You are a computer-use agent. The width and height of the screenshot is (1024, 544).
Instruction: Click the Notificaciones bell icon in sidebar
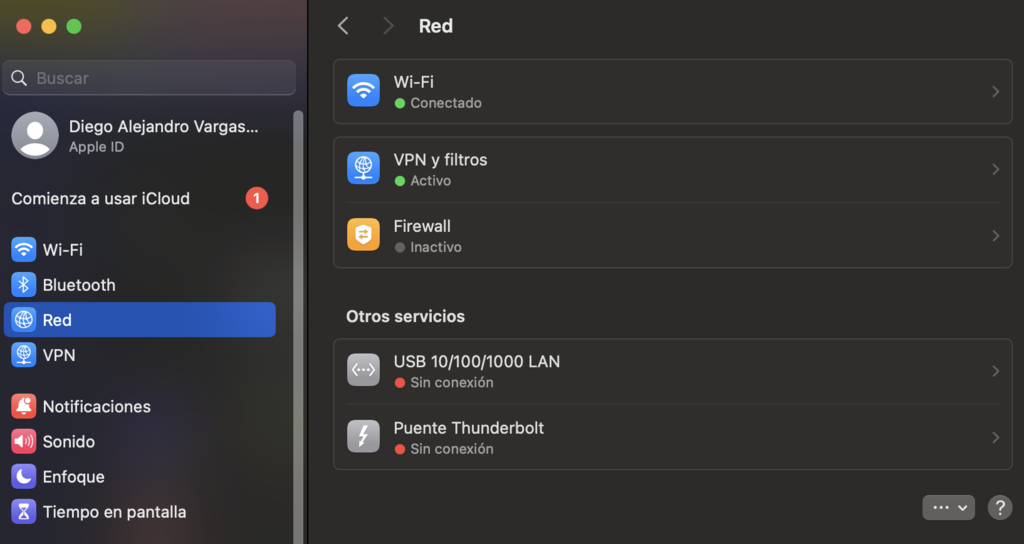(x=23, y=407)
